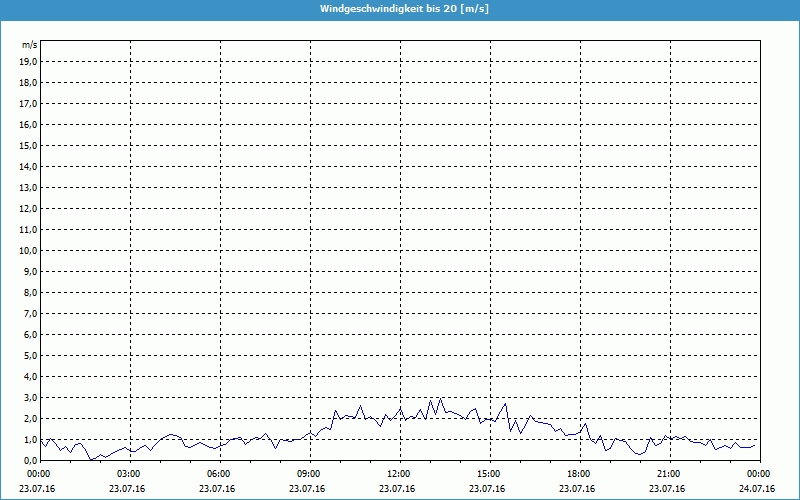This screenshot has width=800, height=500.
Task: Click the 12:00 time label
Action: (397, 474)
